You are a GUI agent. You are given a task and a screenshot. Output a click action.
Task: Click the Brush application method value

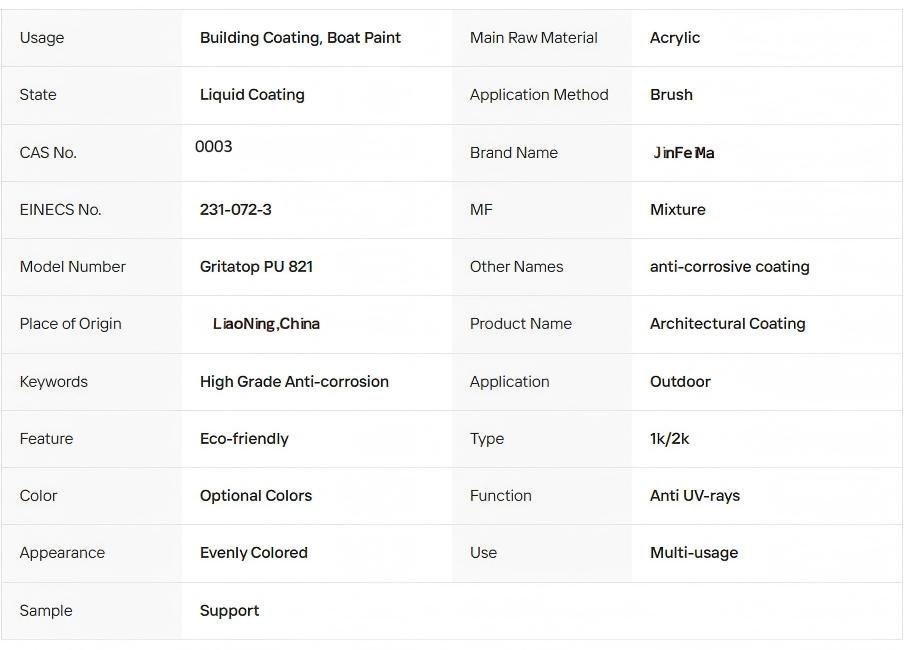671,95
